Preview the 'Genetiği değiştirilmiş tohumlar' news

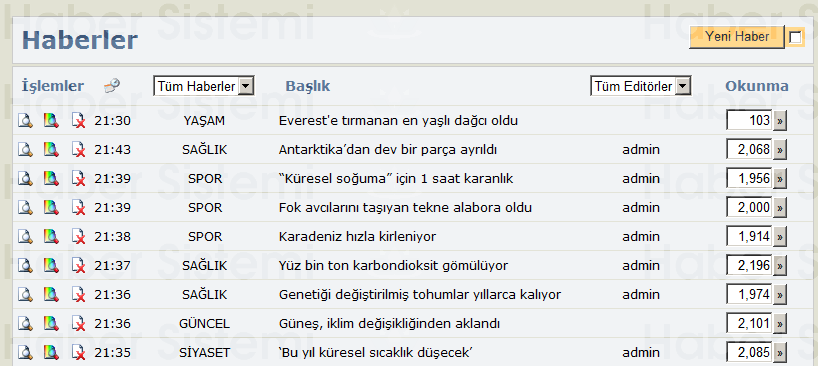(25, 295)
